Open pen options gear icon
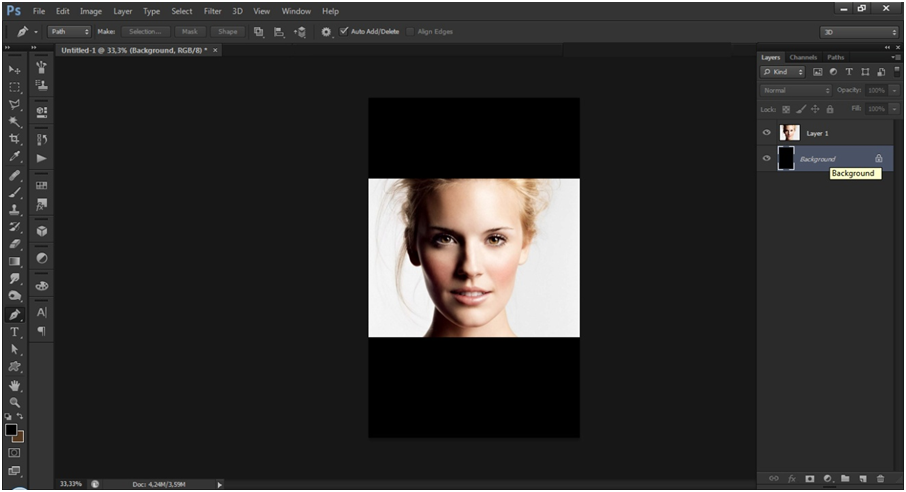 pyautogui.click(x=326, y=32)
